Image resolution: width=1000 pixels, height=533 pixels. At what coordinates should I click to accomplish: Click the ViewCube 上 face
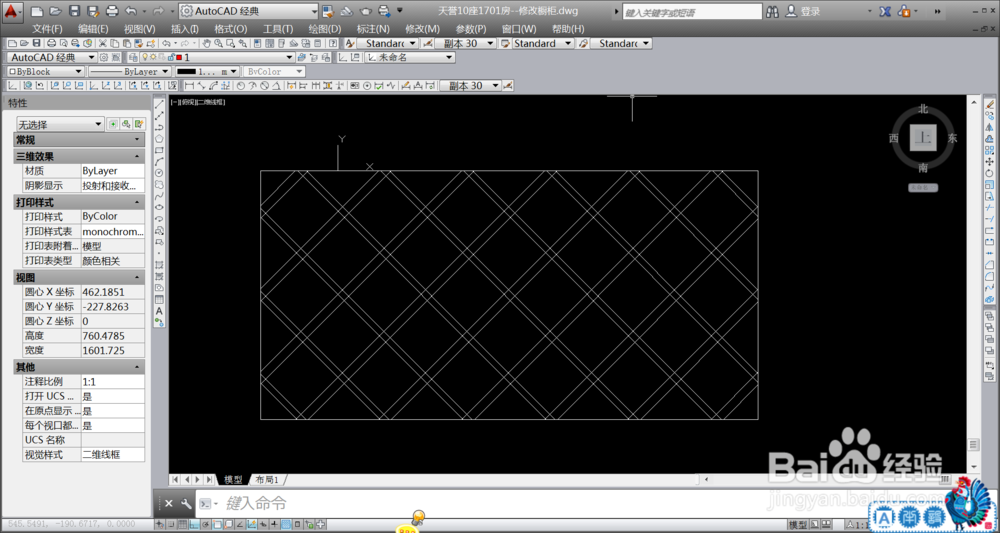tap(923, 137)
